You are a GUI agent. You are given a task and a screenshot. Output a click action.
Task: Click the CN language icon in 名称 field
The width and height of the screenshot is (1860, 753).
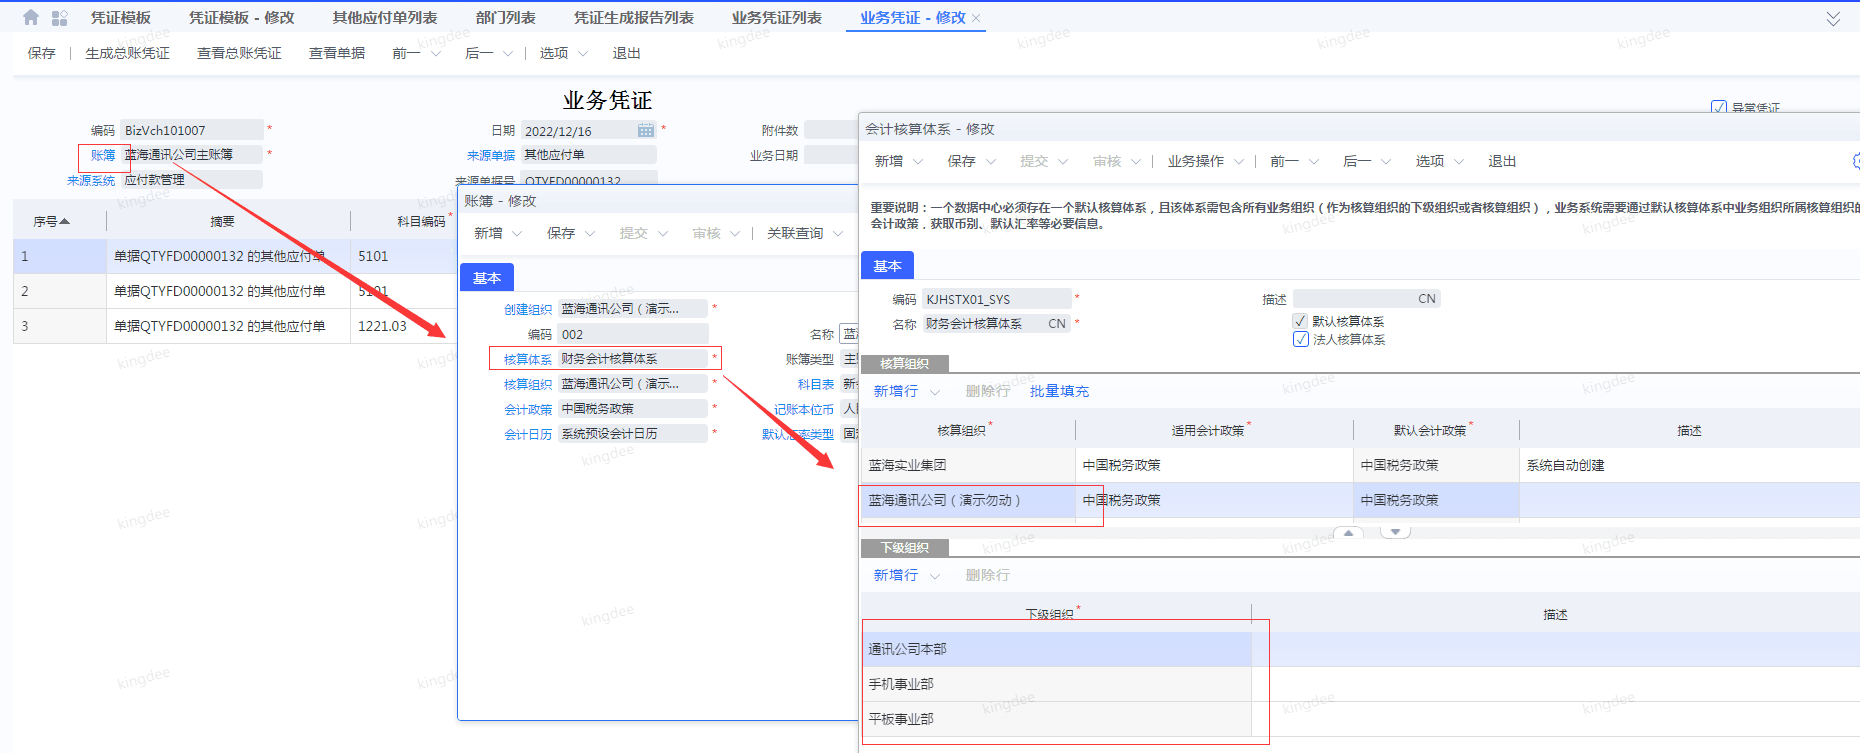1056,324
